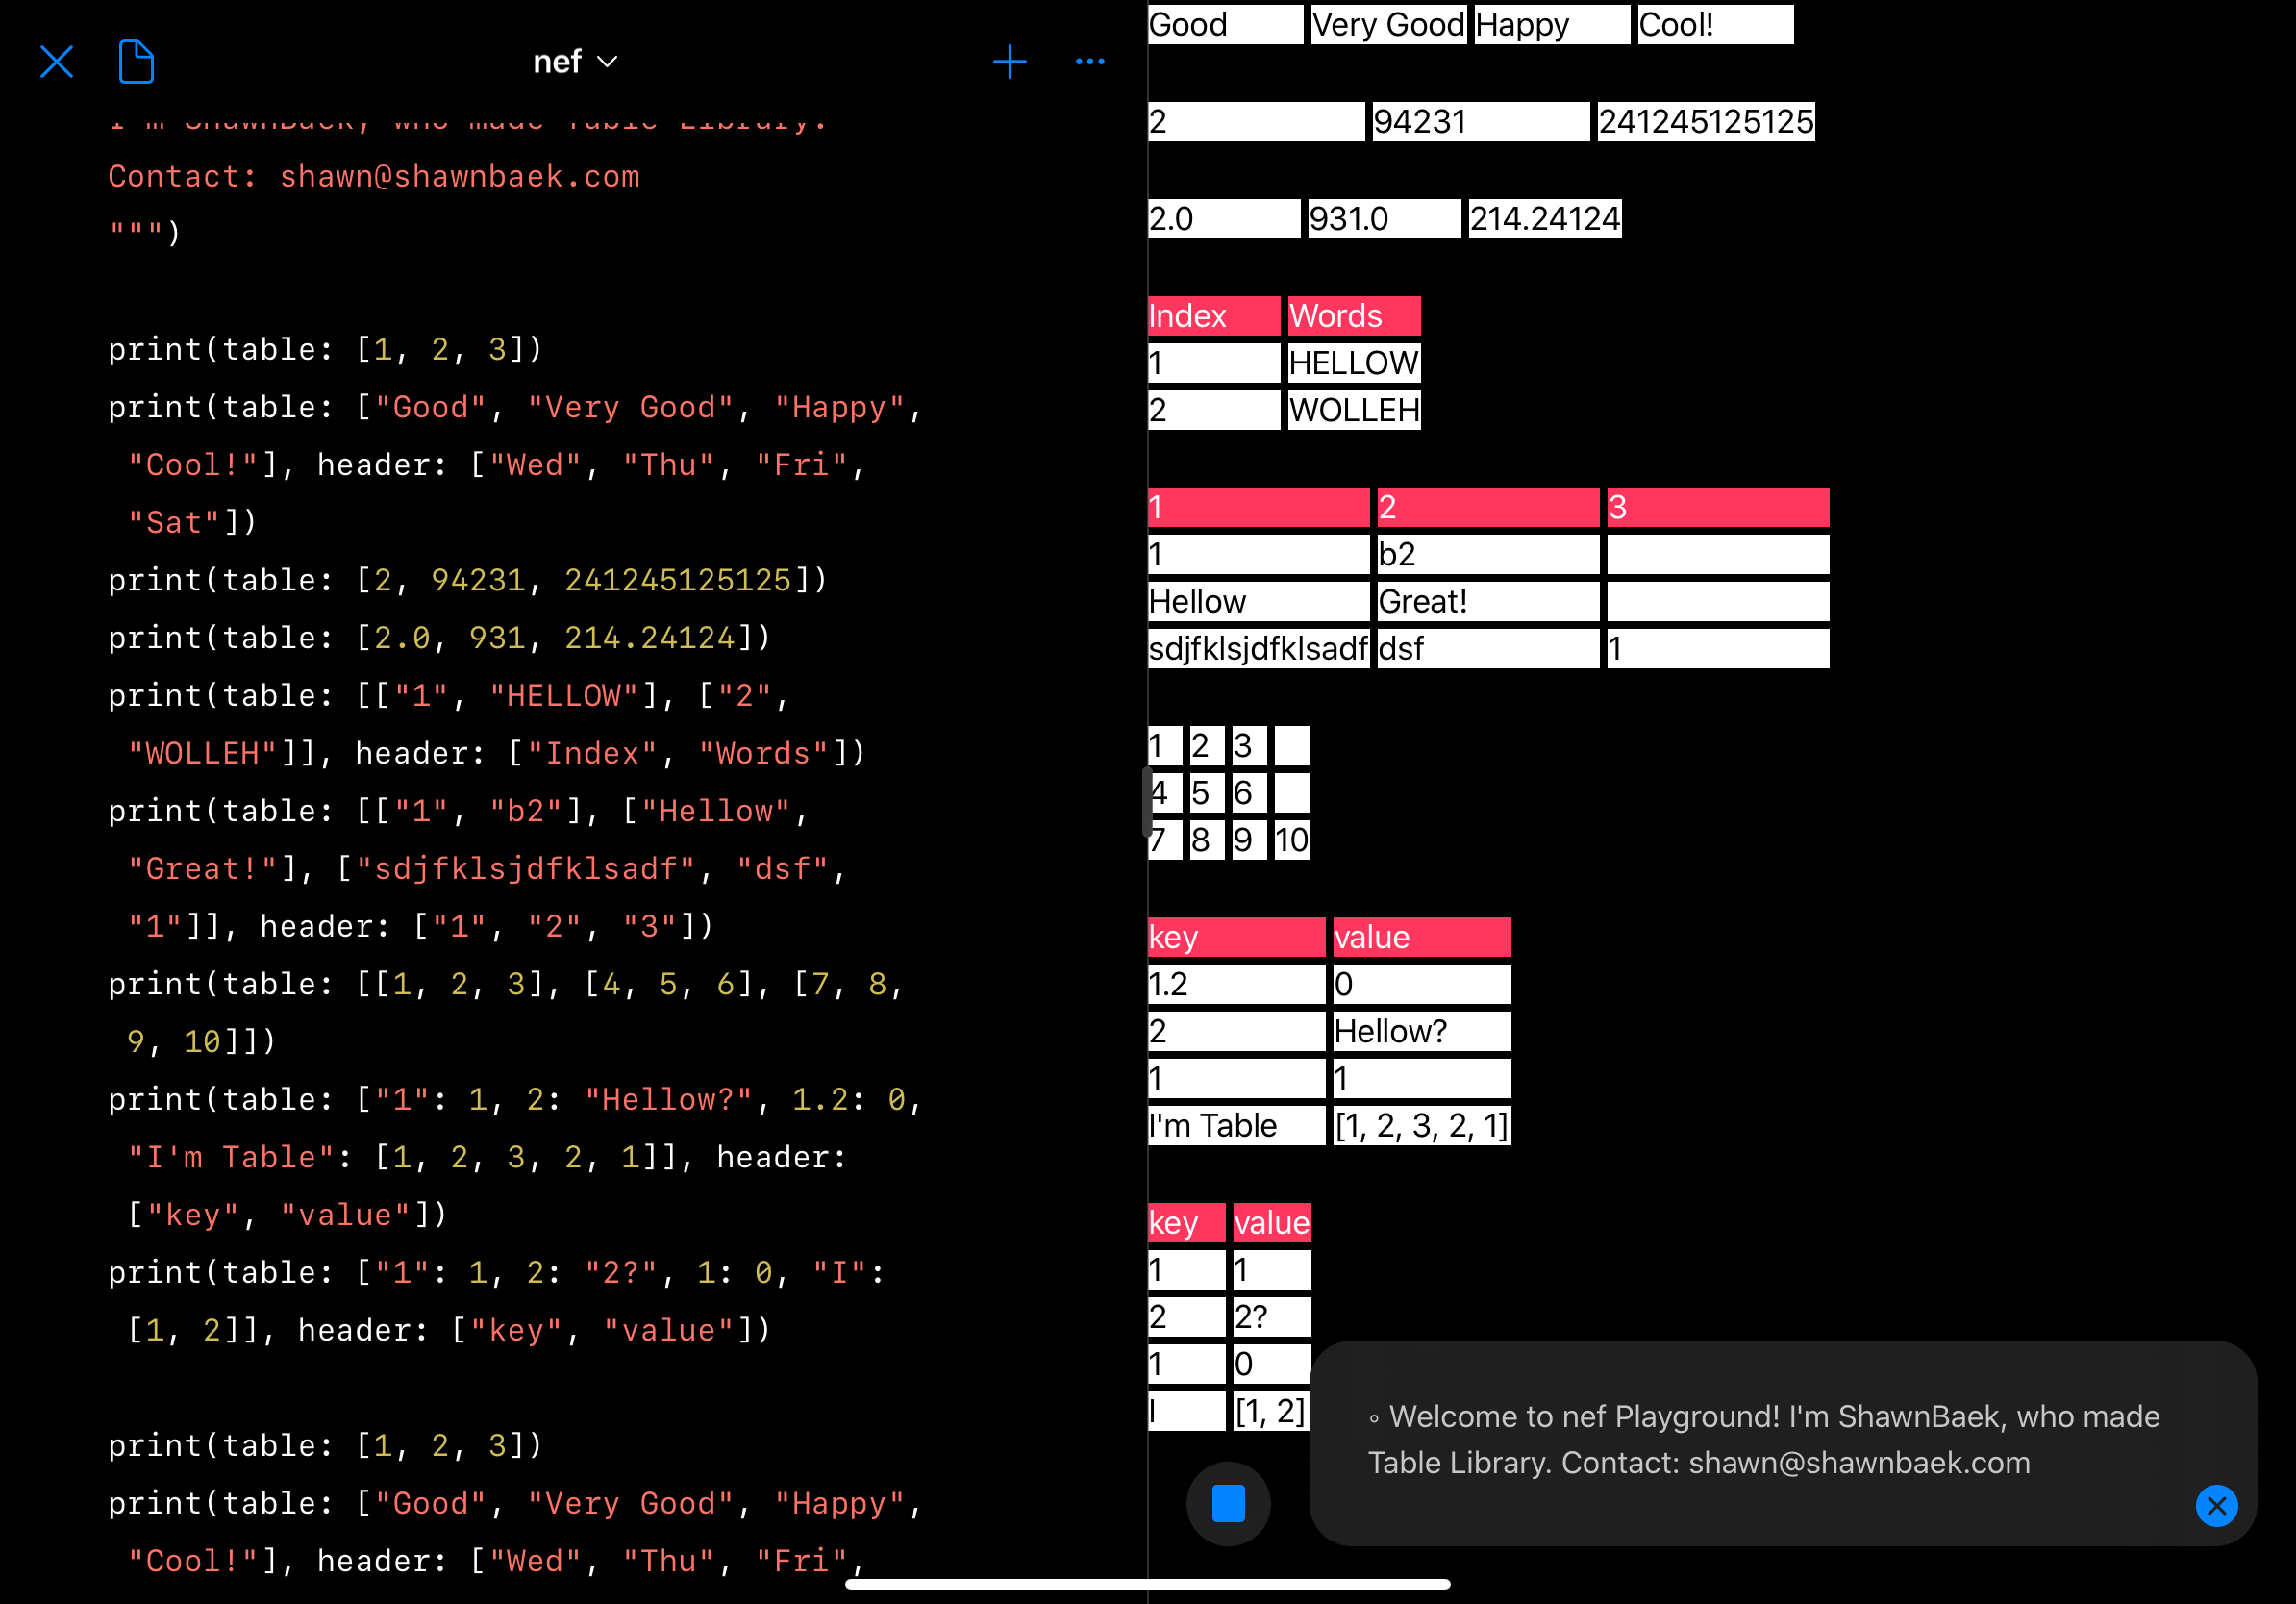Click the 241245125125 output cell
Screen dimensions: 2296x1604
pyautogui.click(x=1705, y=122)
